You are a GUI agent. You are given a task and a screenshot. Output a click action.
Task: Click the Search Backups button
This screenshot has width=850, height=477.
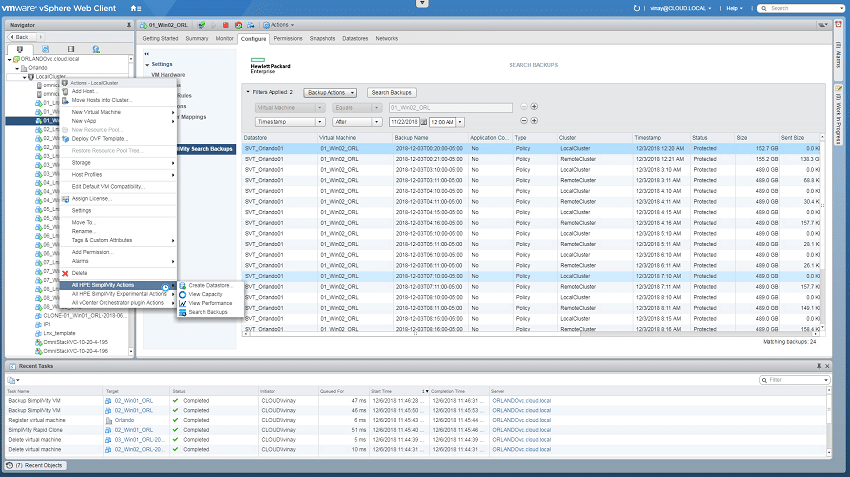[391, 93]
